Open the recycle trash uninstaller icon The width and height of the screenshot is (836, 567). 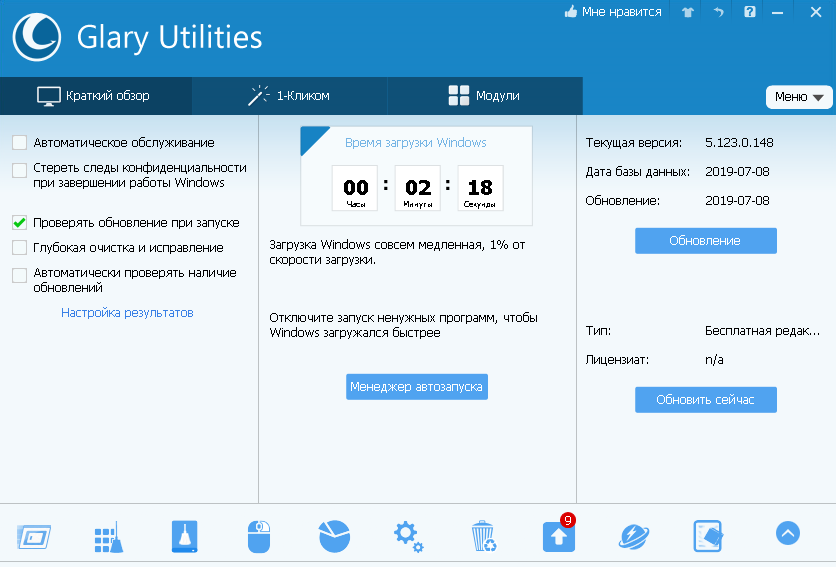tap(484, 537)
